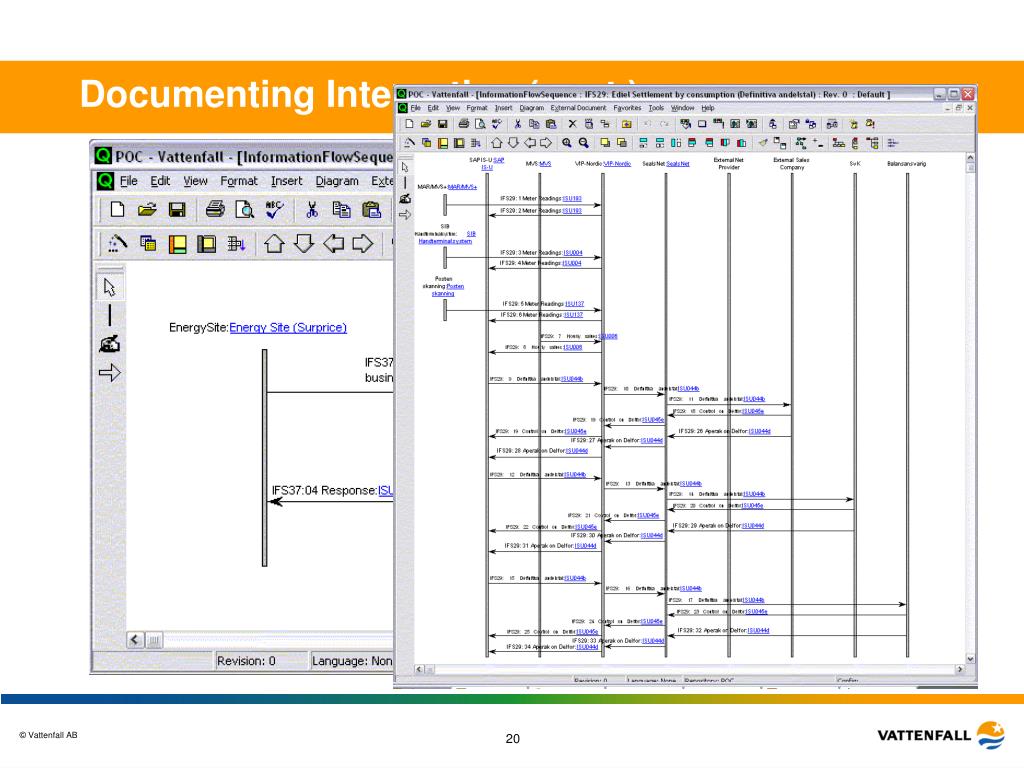Click Save icon in the back window
This screenshot has height=768, width=1024.
(x=177, y=209)
